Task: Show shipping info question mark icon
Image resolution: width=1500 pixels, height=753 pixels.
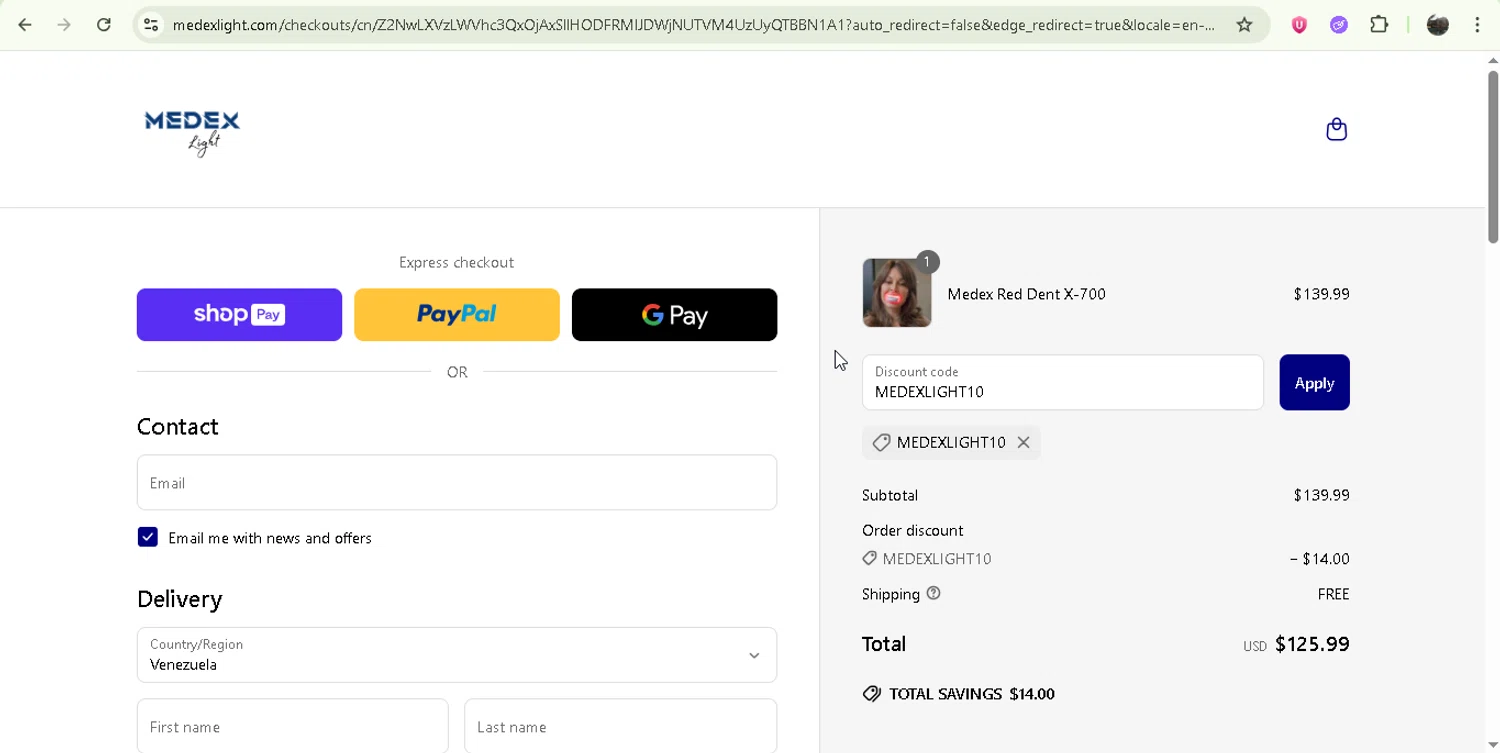Action: [933, 593]
